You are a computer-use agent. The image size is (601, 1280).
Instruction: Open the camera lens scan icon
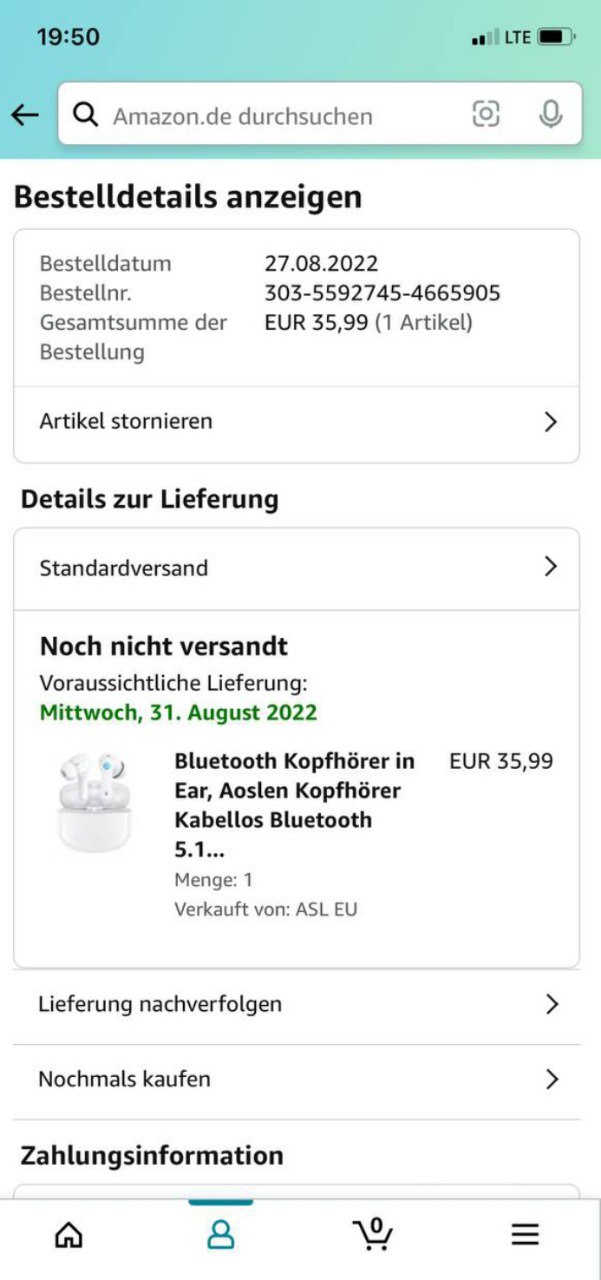(486, 114)
